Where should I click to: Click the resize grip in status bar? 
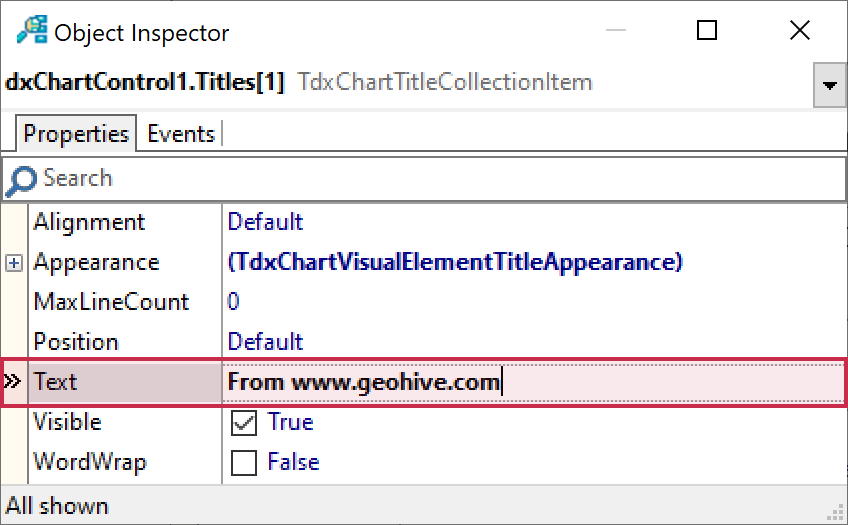tap(837, 514)
